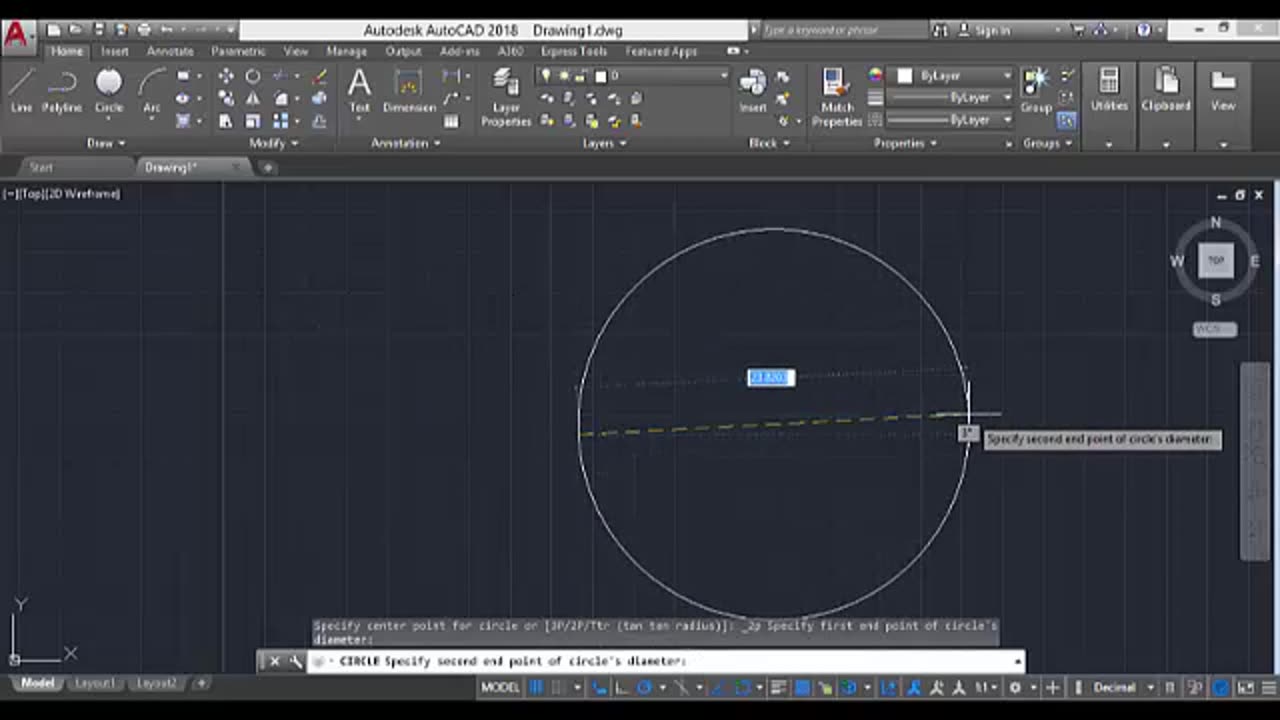Toggle MODEL space button in status bar
1280x720 pixels.
[500, 687]
